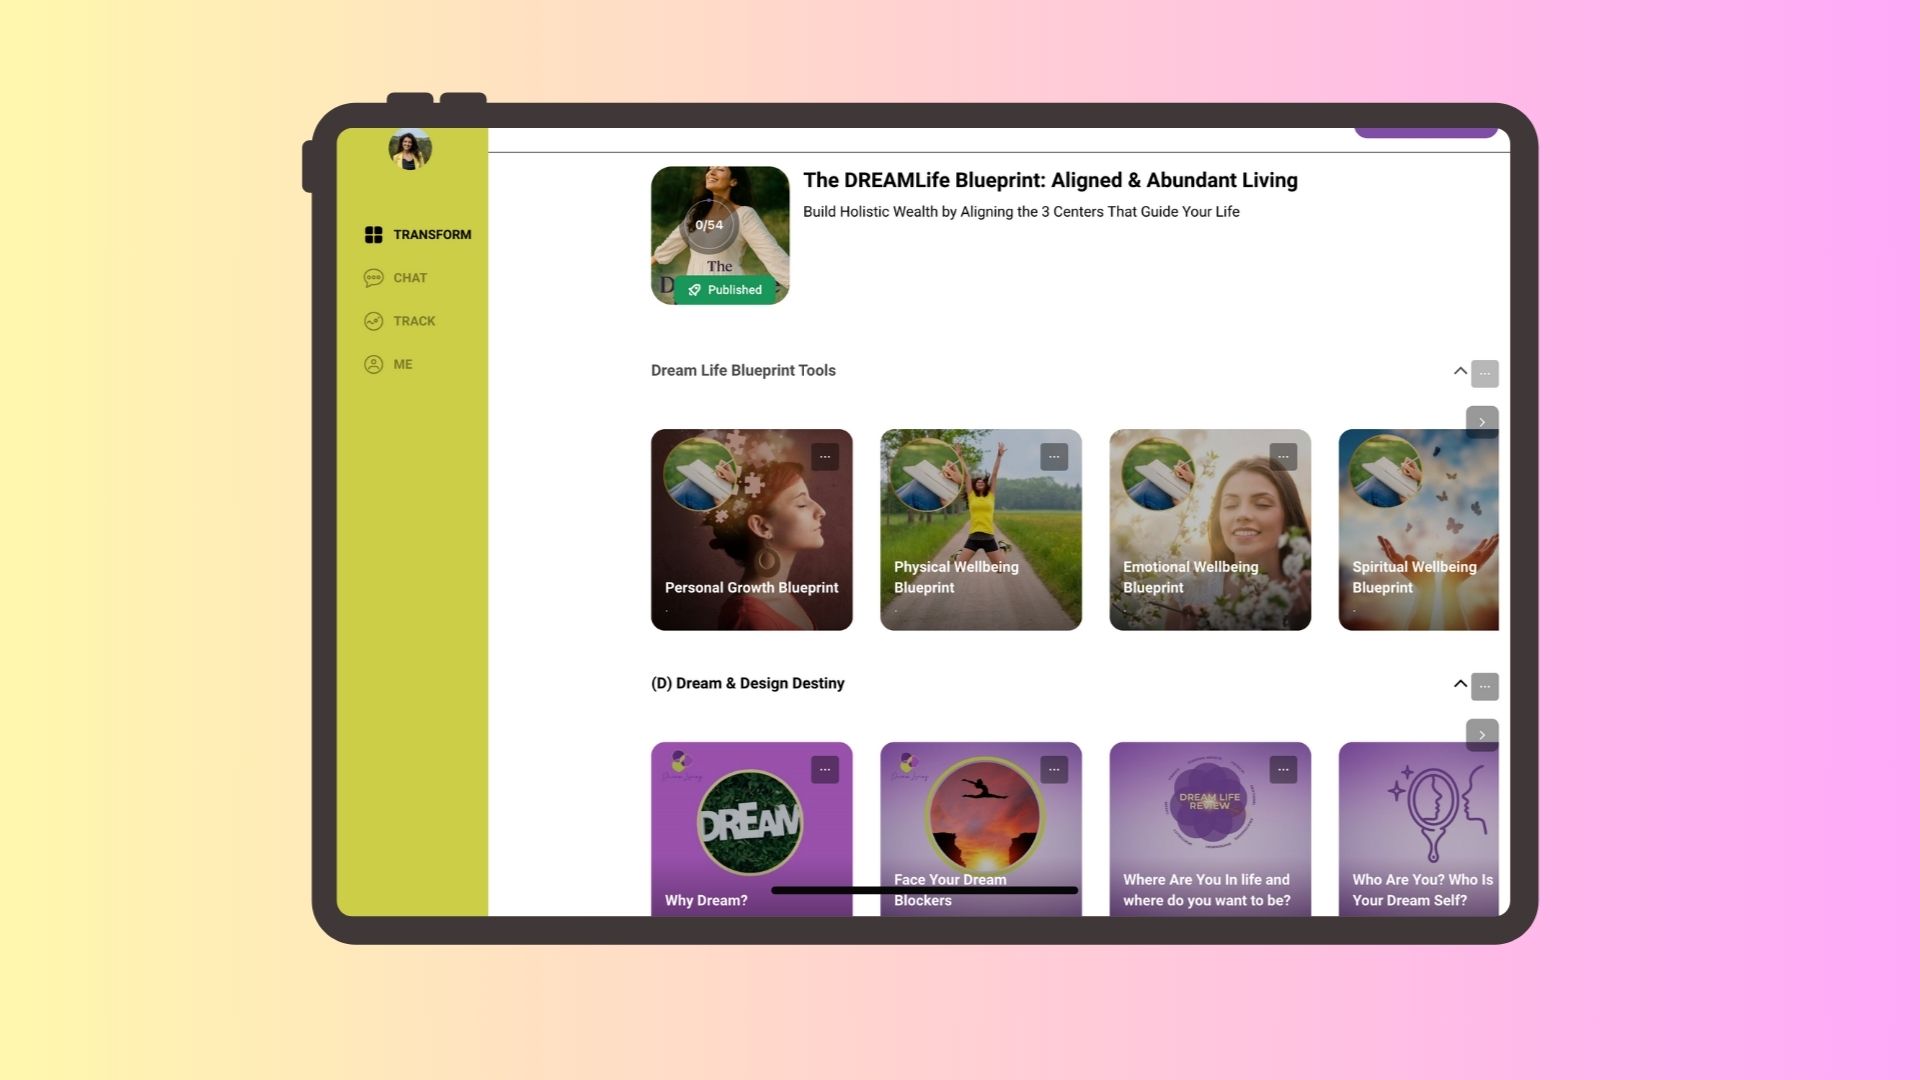Click Dream Life Blueprint Tools heading

click(x=743, y=370)
